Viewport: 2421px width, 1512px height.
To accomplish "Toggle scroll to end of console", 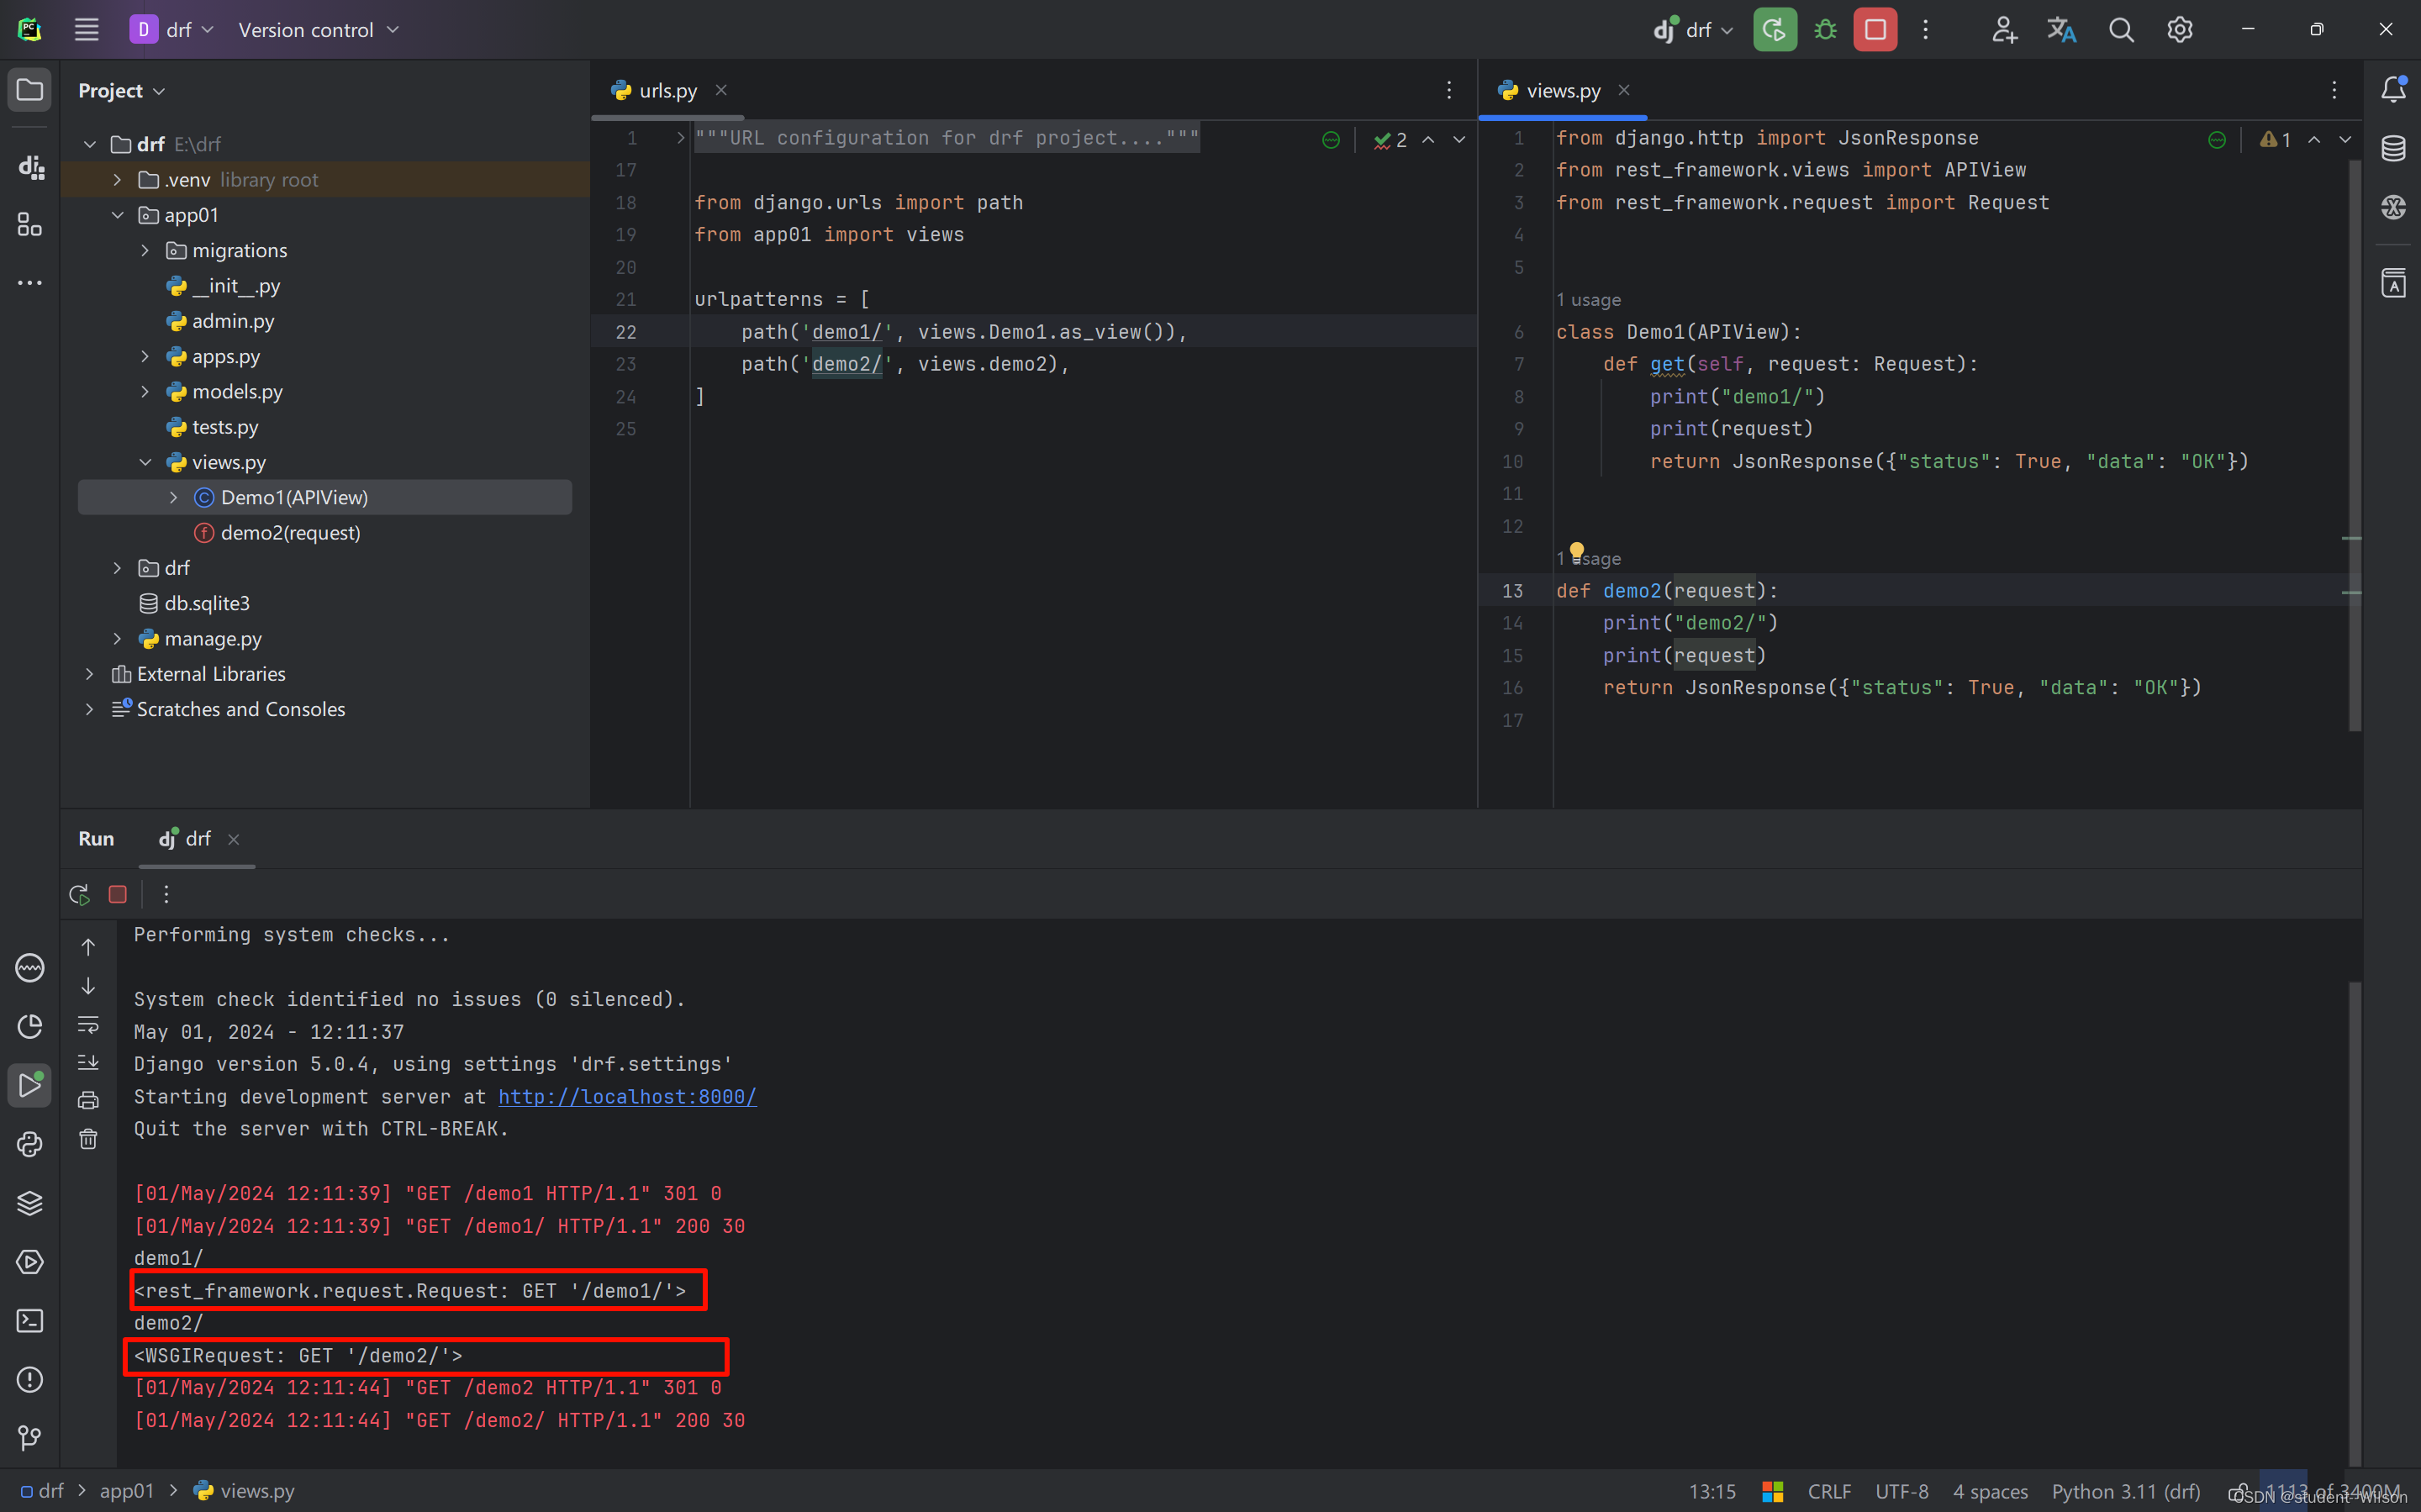I will coord(88,1062).
